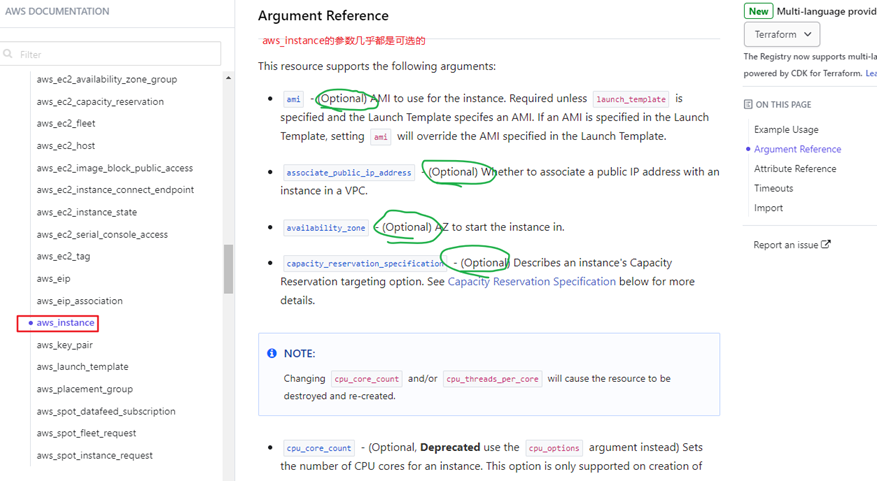Click the On This Page list icon
This screenshot has height=481, width=877.
[x=748, y=104]
